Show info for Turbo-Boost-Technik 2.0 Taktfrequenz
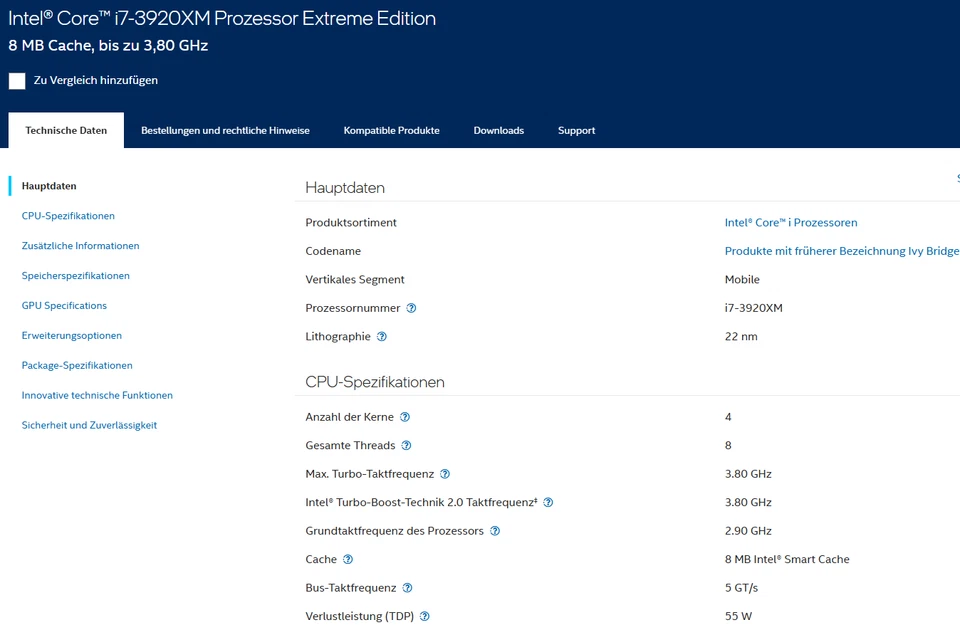 pos(548,503)
